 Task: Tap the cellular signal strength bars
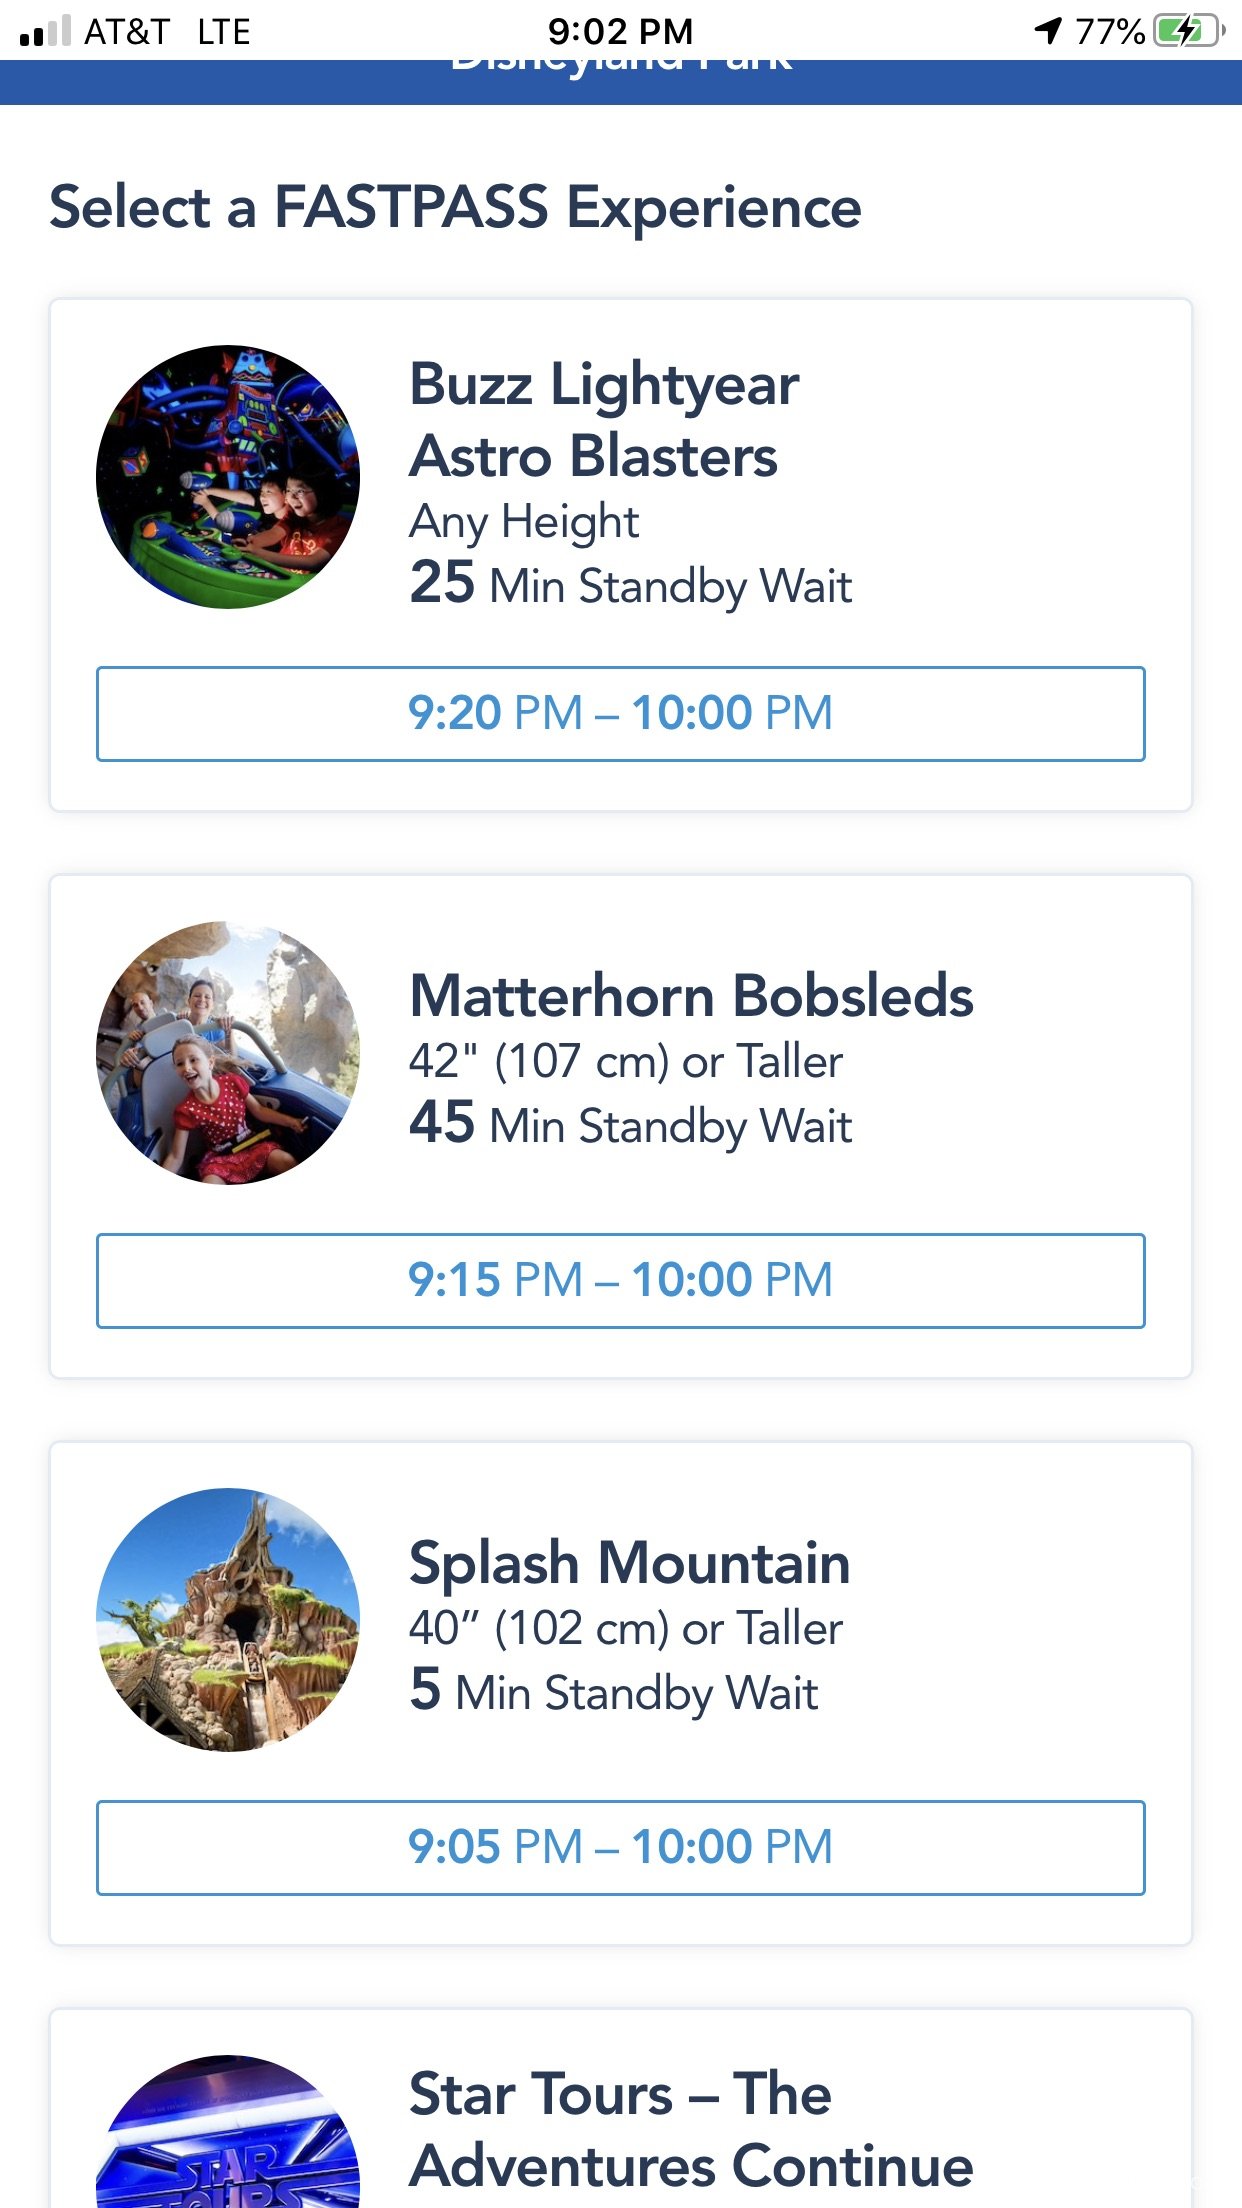45,31
